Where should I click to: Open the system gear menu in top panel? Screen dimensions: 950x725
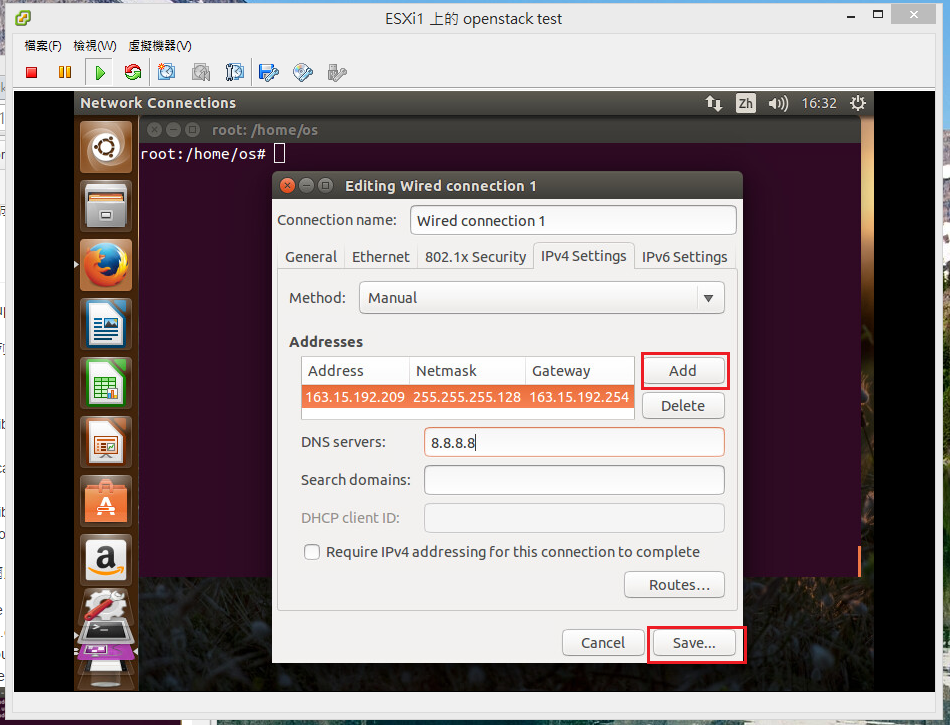pyautogui.click(x=857, y=103)
